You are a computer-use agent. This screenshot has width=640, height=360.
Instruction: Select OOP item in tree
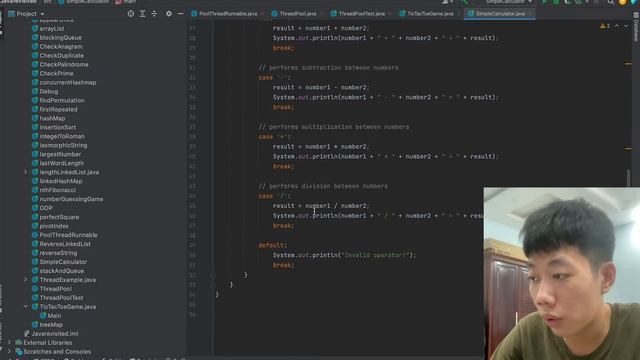click(46, 208)
